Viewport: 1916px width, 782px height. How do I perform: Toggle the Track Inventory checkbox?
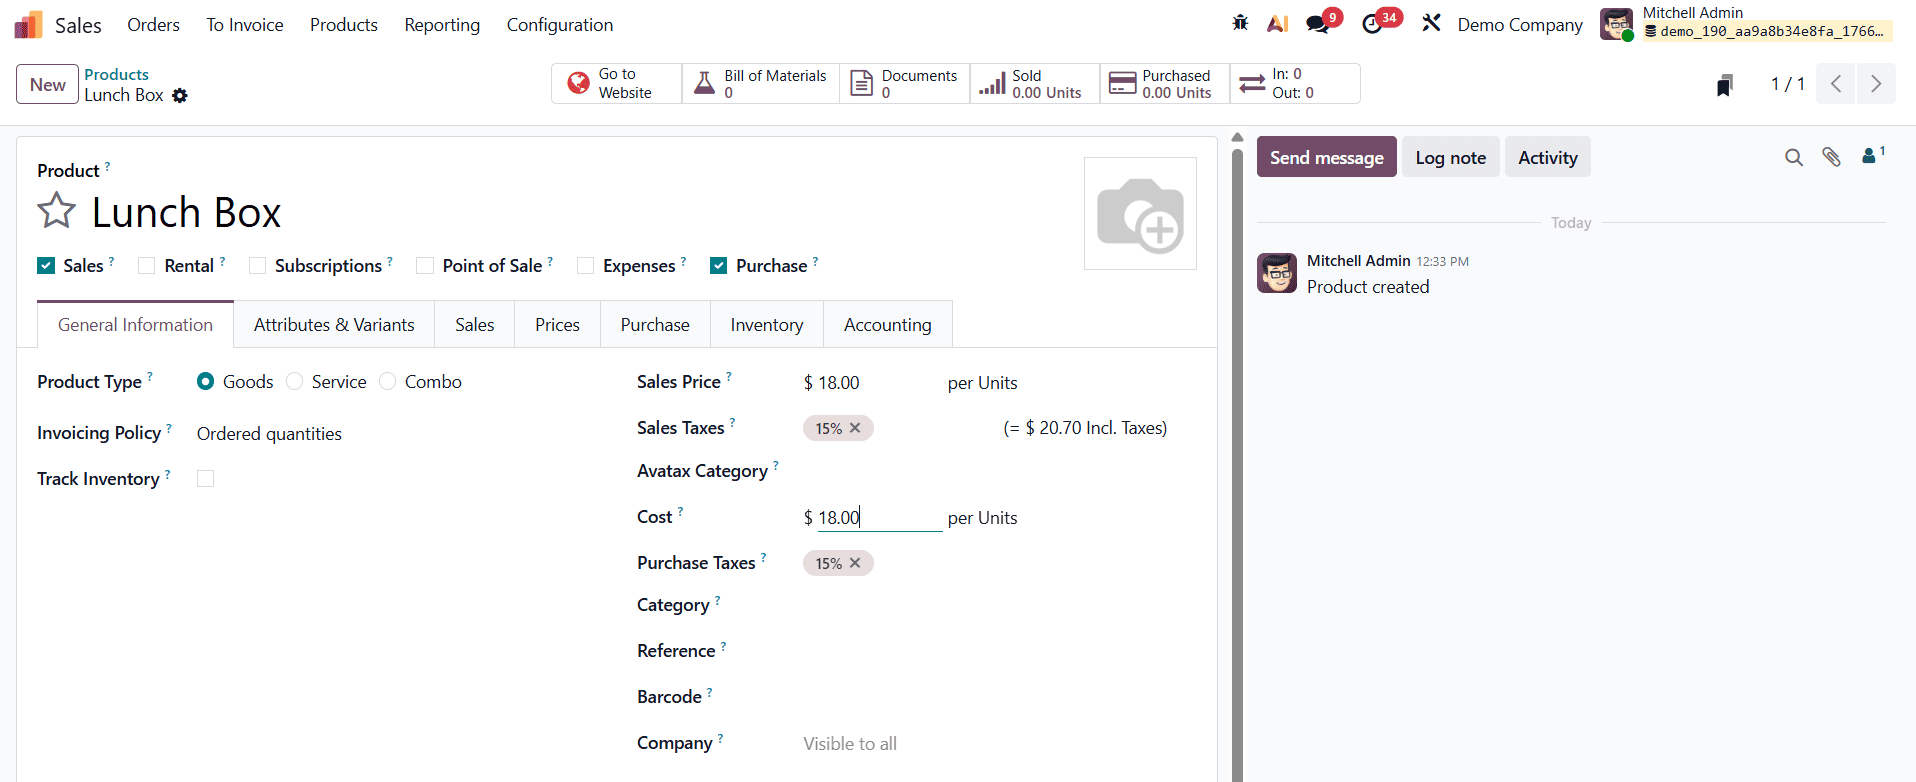pos(206,479)
